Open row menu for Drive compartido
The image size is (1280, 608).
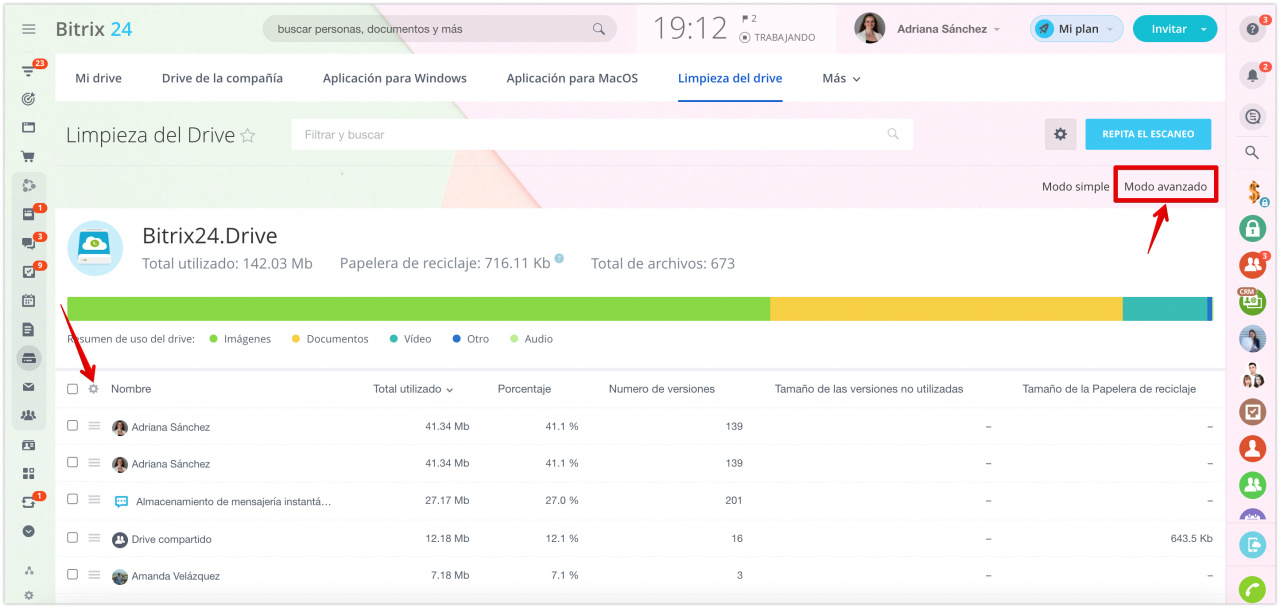coord(95,538)
